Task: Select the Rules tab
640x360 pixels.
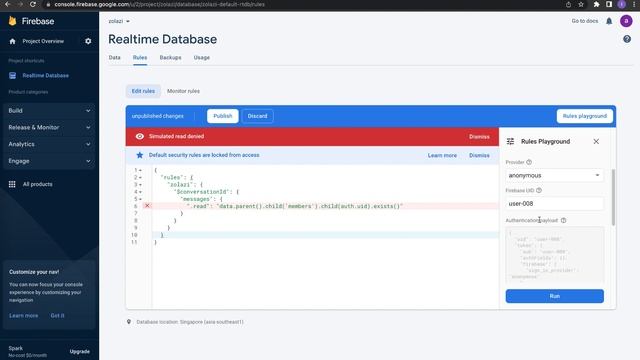Action: [x=140, y=58]
